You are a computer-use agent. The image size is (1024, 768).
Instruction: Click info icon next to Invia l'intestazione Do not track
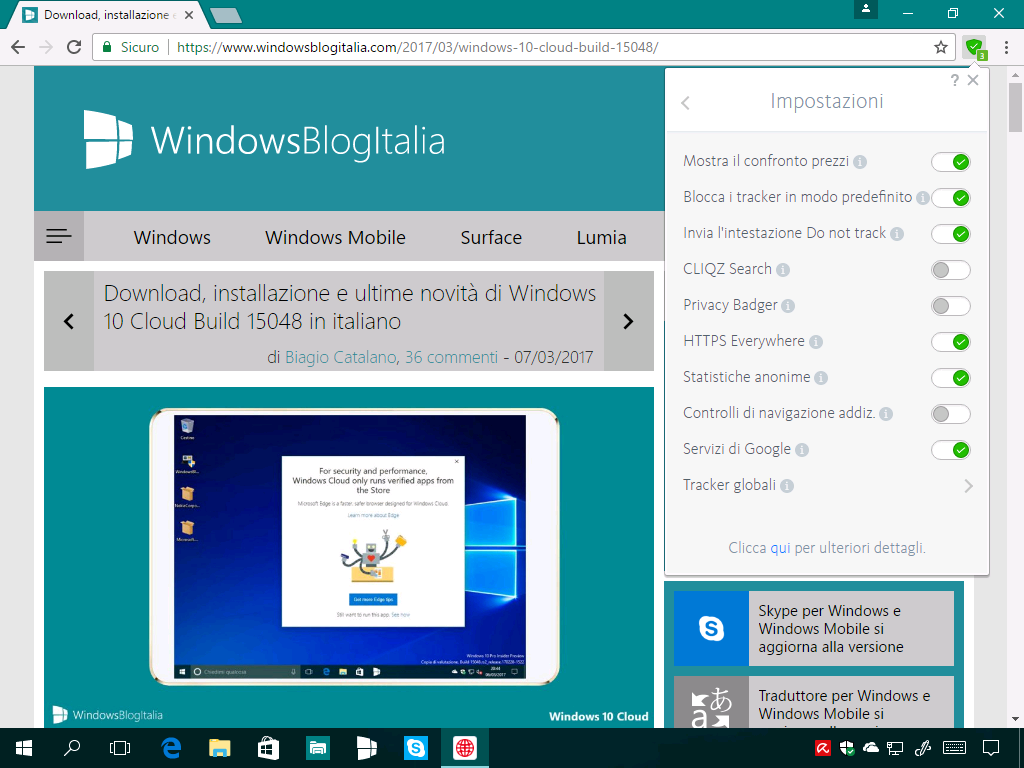click(x=897, y=234)
